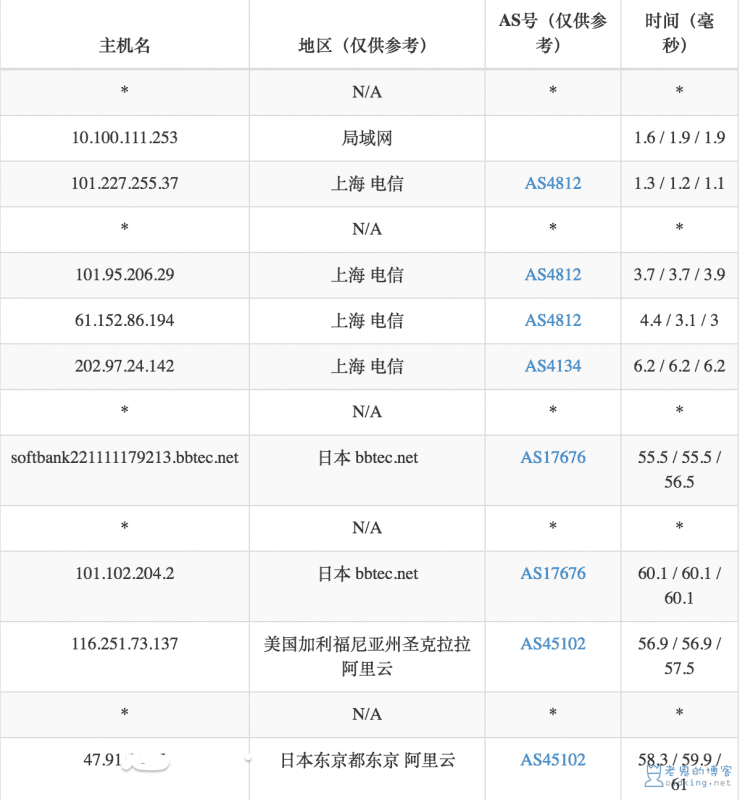The image size is (745, 800).
Task: Open AS45102 link in Tokyo Aliyun row
Action: [x=553, y=760]
